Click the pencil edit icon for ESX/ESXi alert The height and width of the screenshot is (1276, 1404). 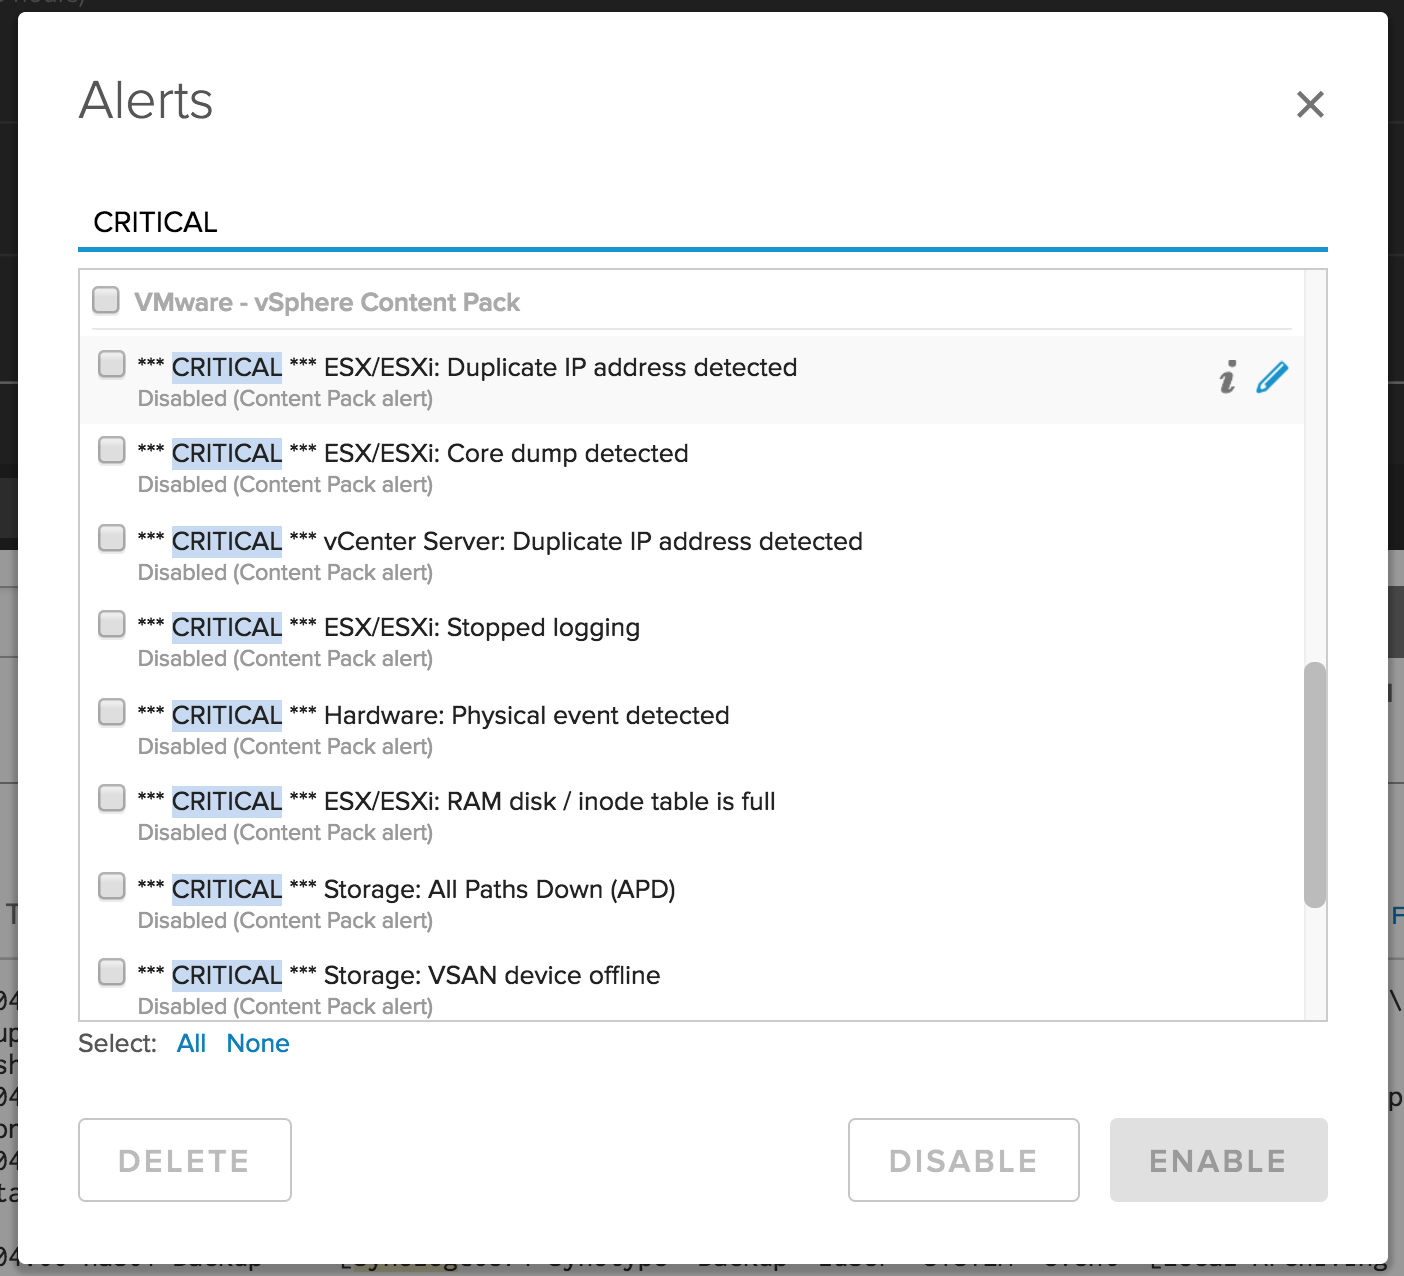(1272, 378)
